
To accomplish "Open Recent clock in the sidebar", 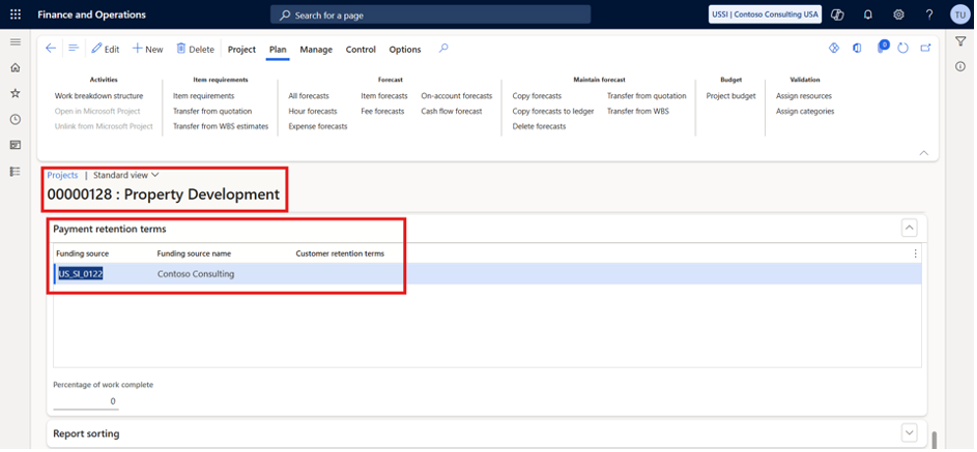I will click(x=16, y=119).
